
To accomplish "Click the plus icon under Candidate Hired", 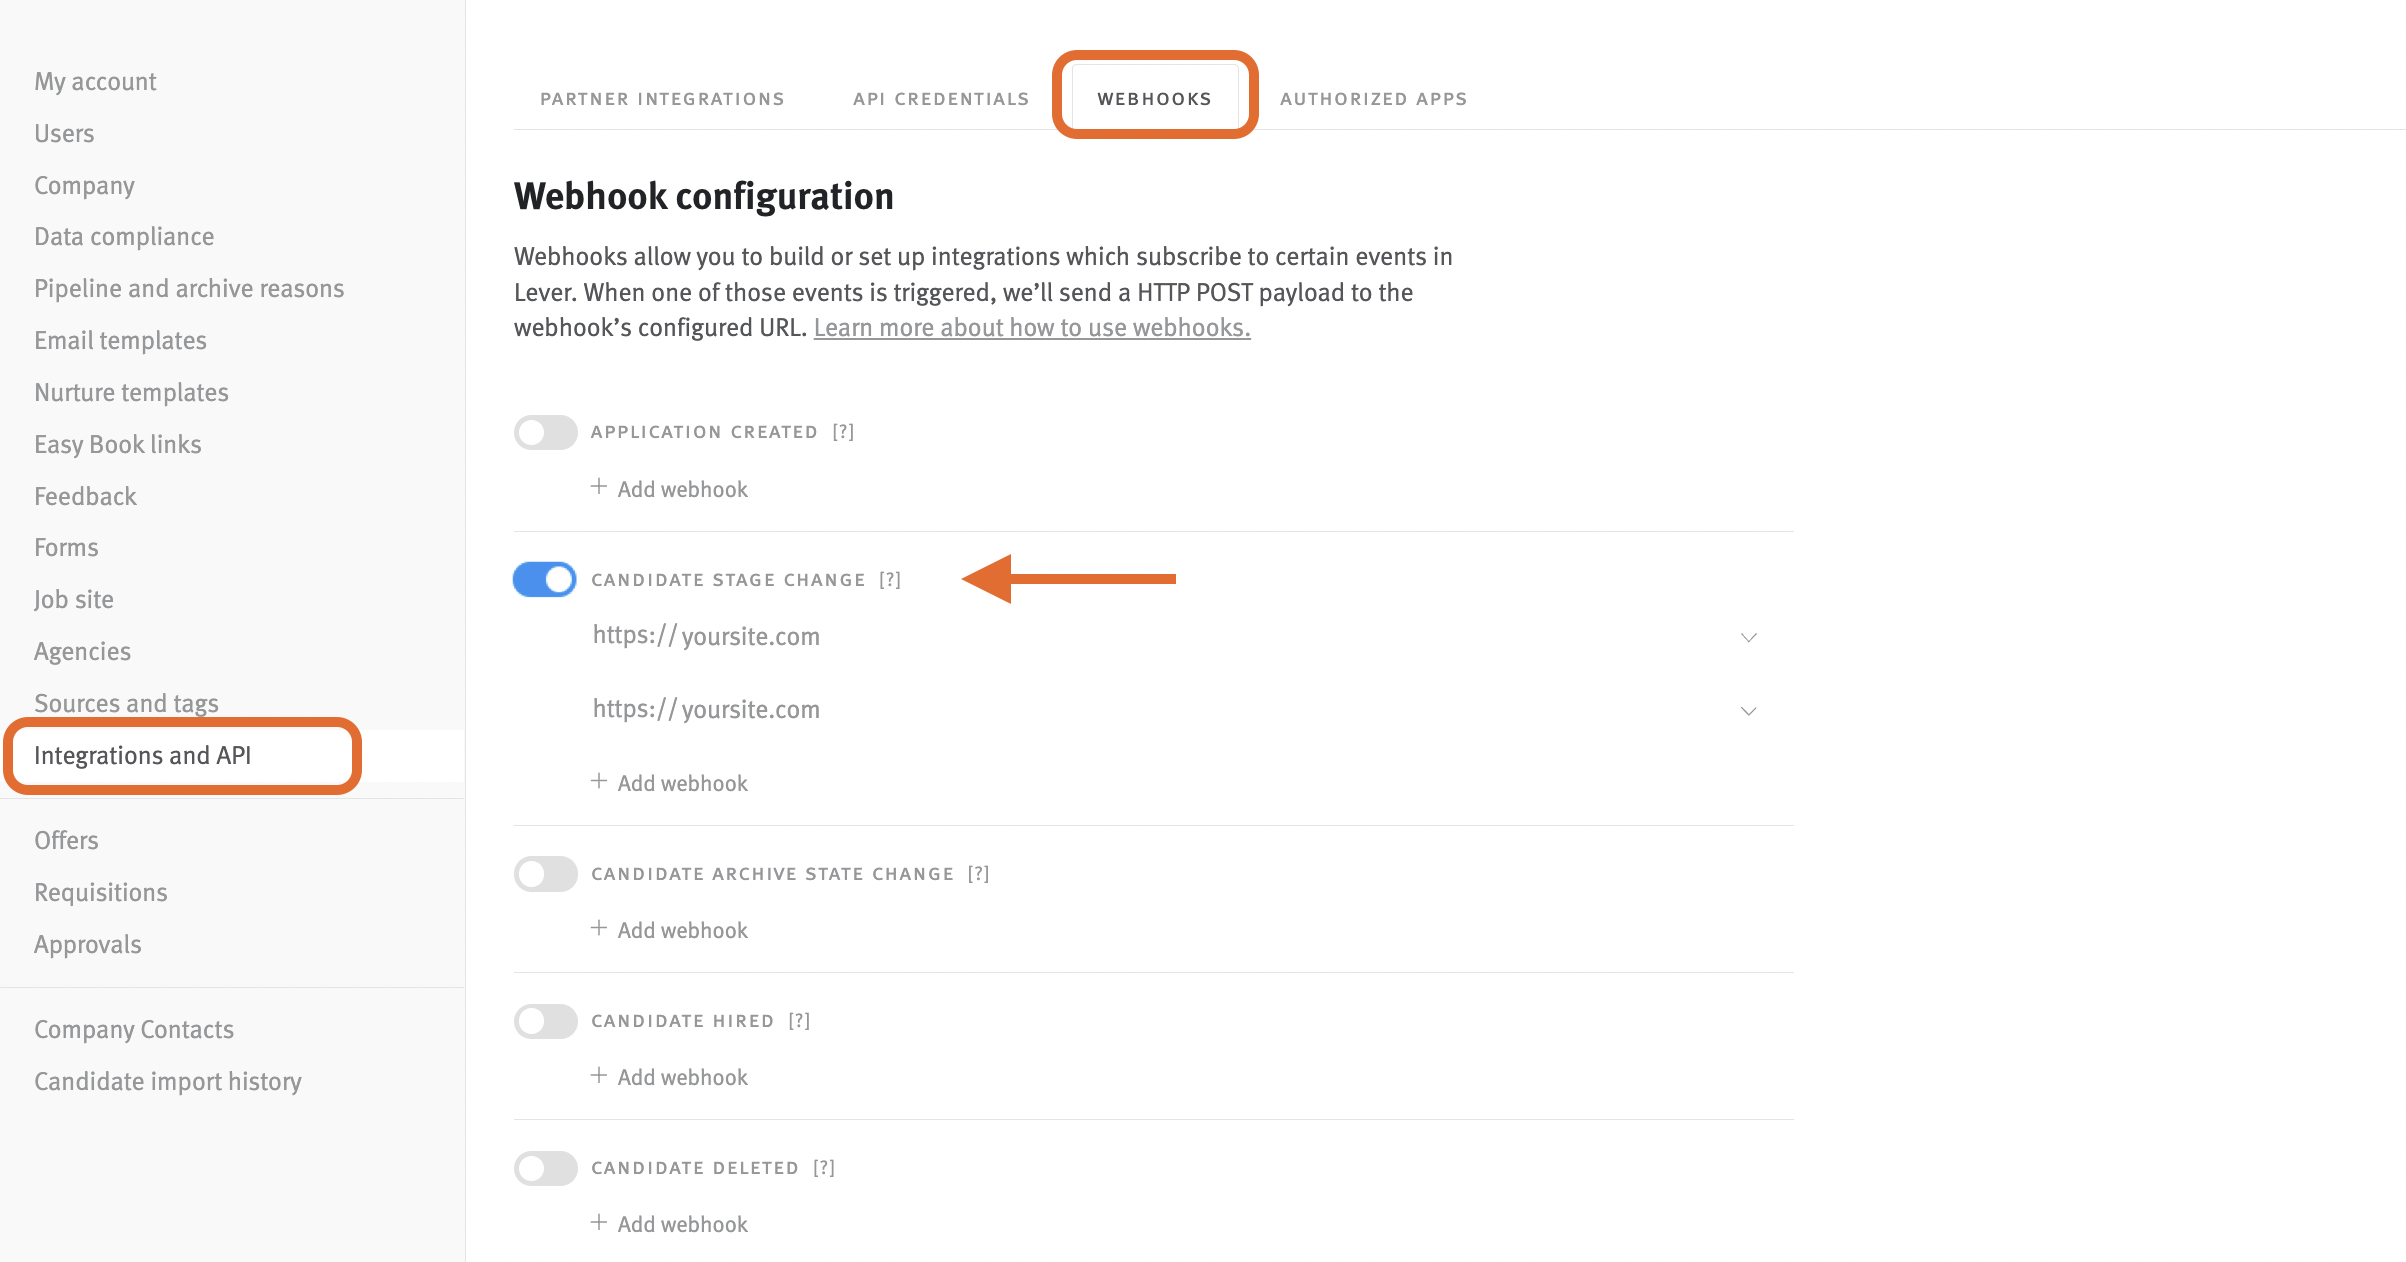I will [599, 1075].
